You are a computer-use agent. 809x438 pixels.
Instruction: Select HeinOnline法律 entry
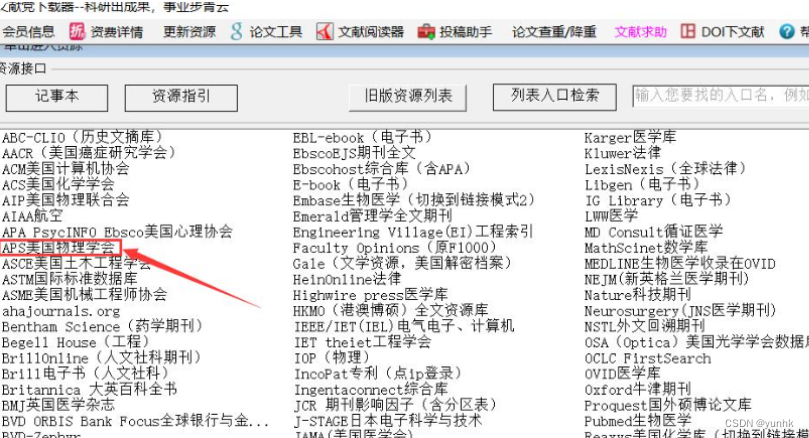tap(347, 279)
